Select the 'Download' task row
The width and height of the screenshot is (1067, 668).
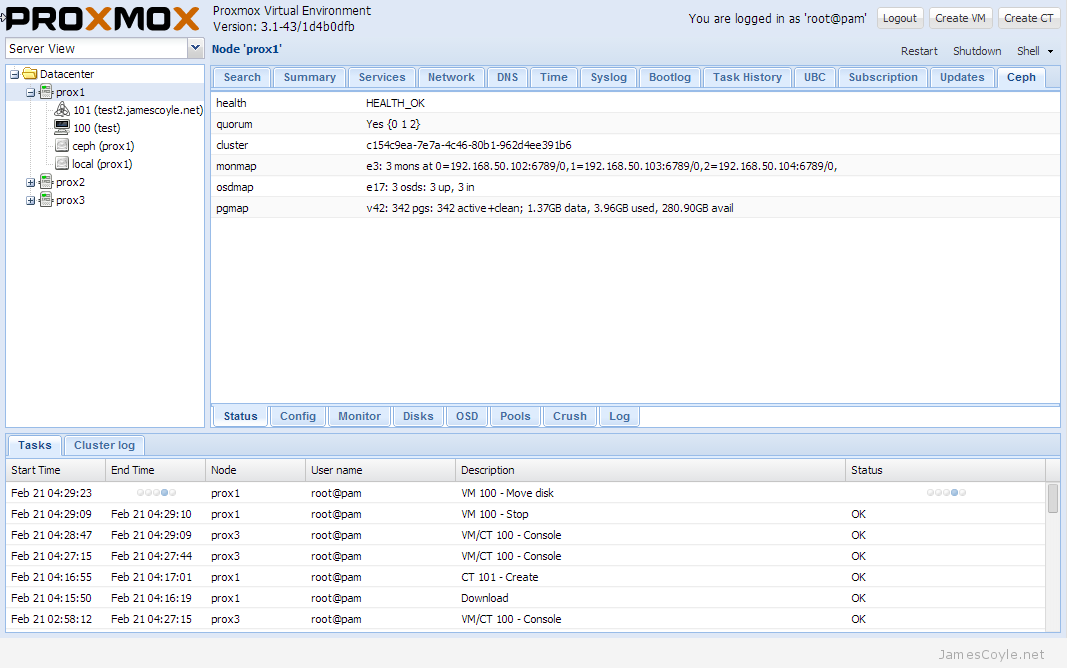pos(525,598)
